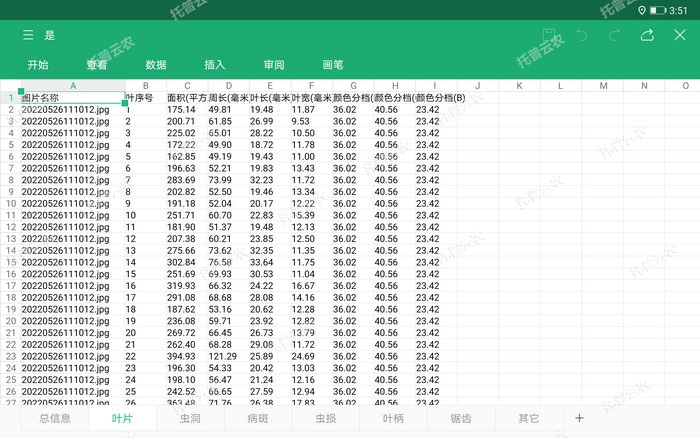The width and height of the screenshot is (700, 438).
Task: Switch to the 数据 menu tab
Action: pyautogui.click(x=156, y=65)
